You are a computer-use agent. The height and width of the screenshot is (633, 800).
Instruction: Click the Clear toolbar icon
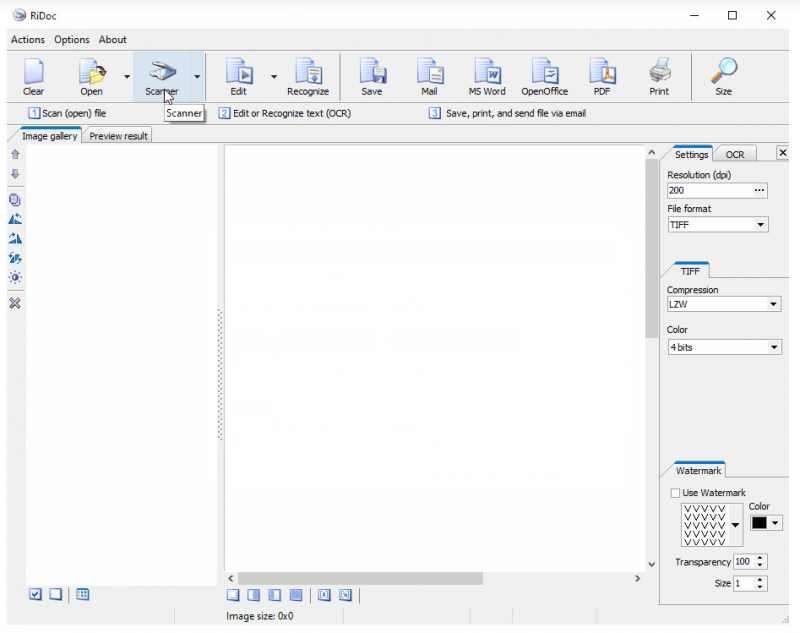click(x=33, y=77)
